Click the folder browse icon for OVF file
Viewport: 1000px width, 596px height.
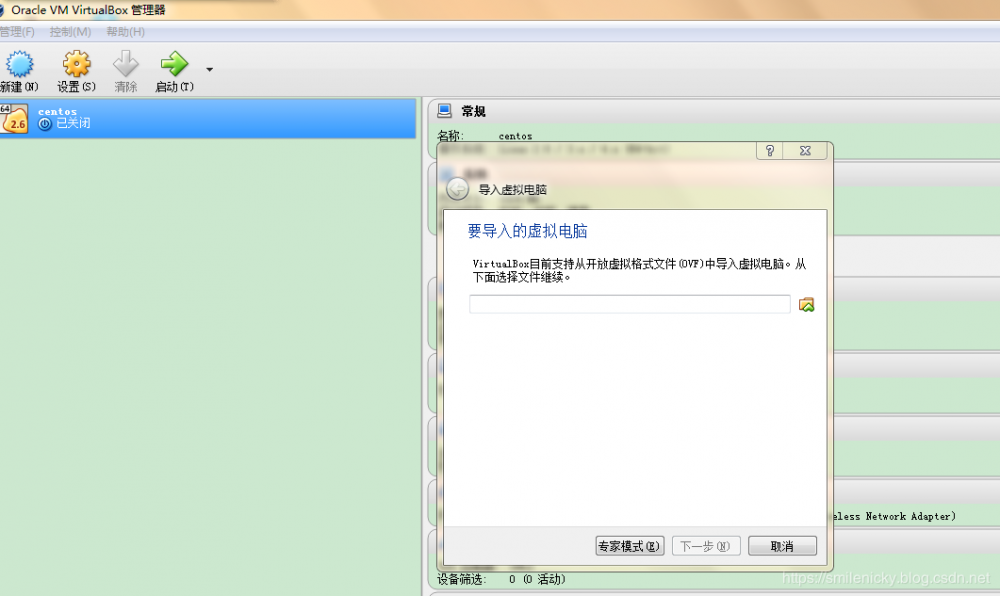tap(806, 303)
